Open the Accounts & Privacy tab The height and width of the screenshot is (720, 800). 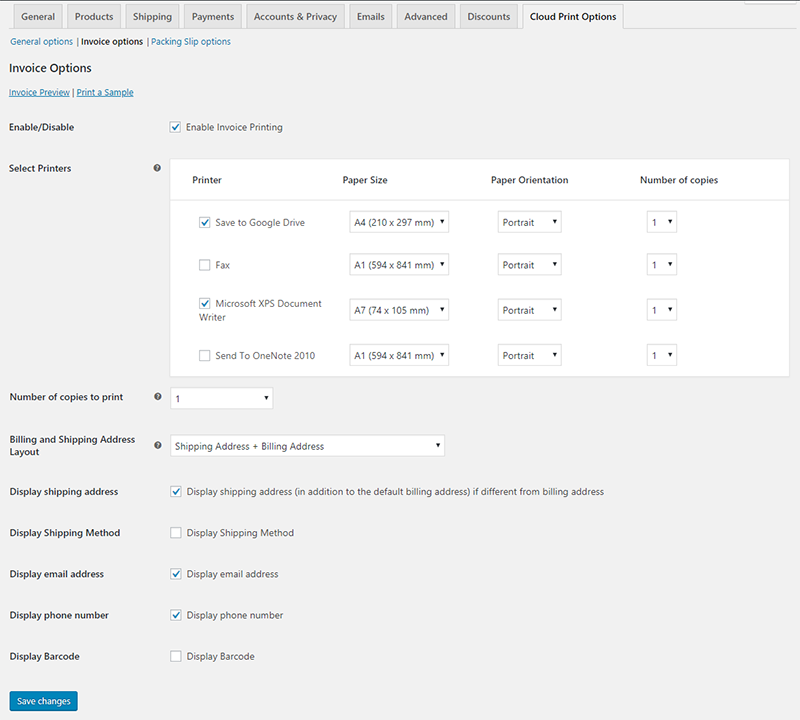(x=295, y=16)
